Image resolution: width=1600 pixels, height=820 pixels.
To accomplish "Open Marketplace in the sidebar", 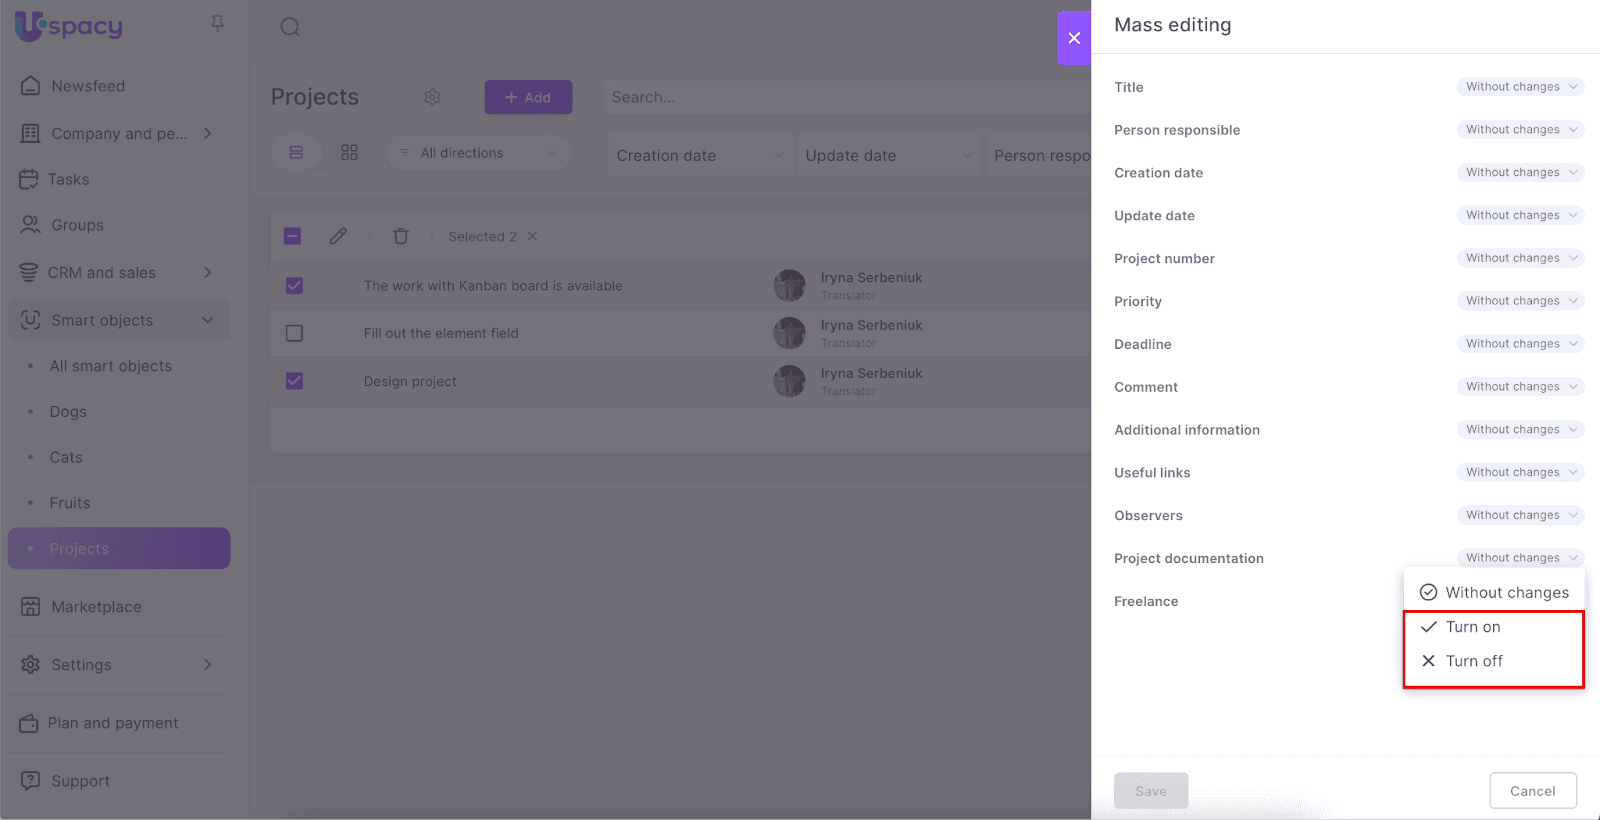I will point(96,607).
